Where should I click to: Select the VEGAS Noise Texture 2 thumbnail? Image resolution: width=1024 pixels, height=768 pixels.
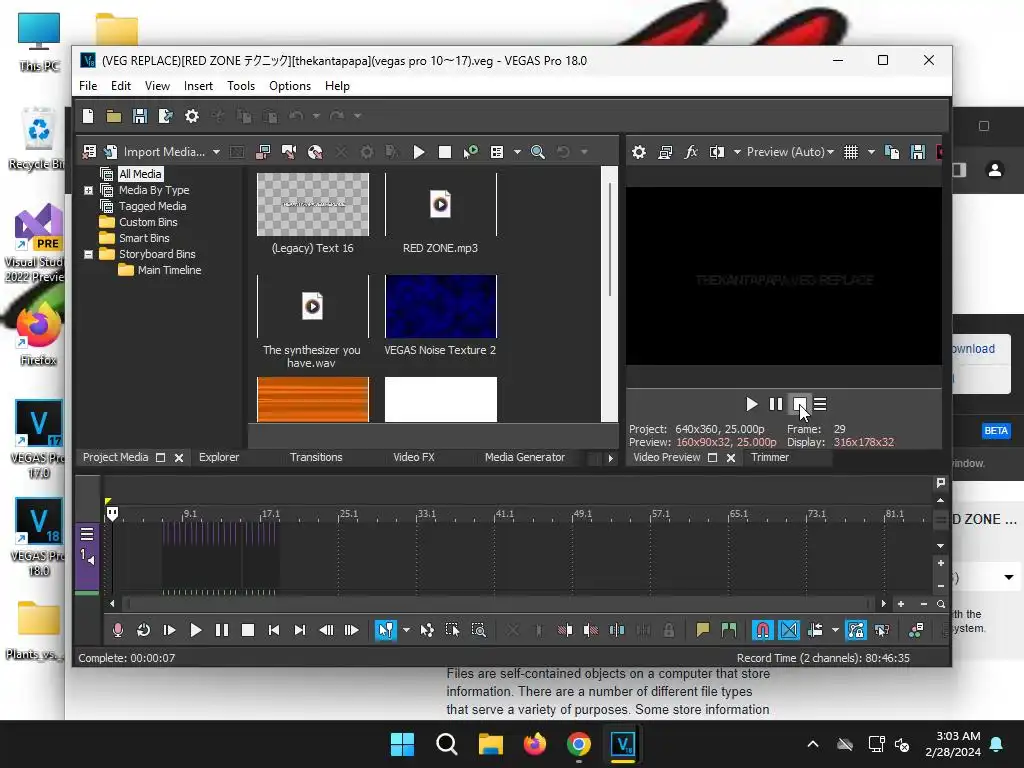point(441,307)
